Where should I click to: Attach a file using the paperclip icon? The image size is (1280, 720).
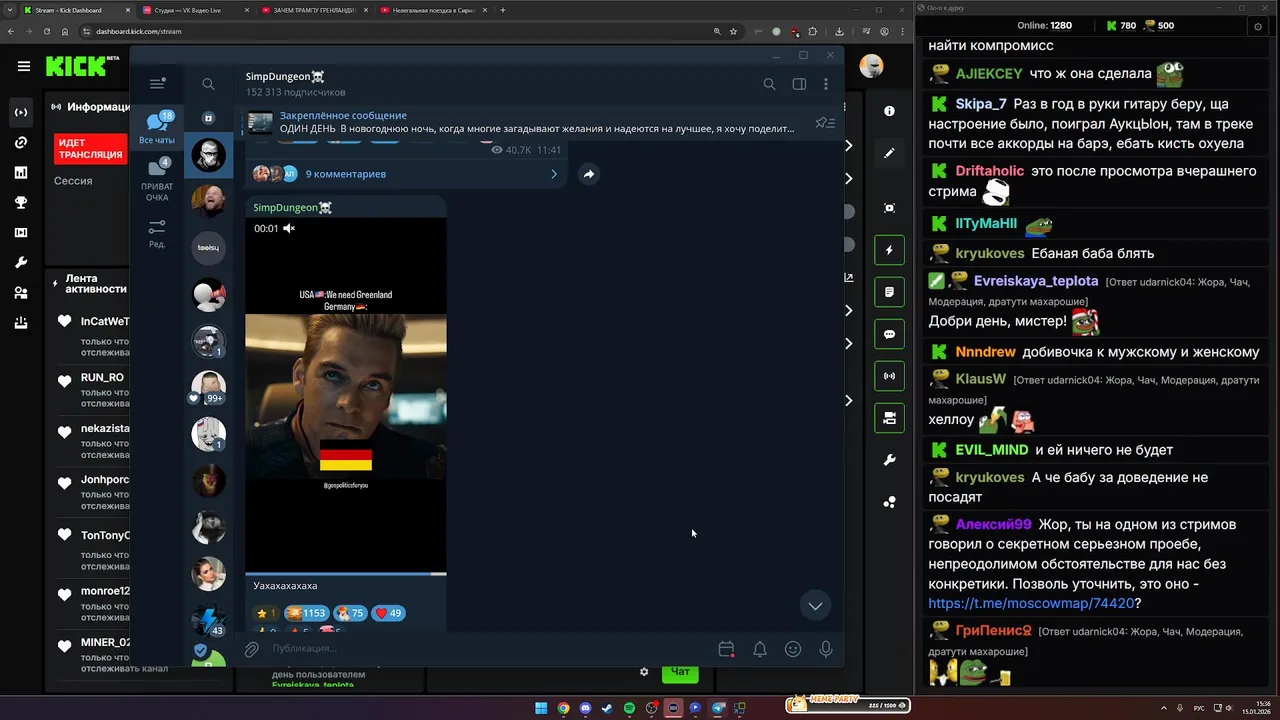click(x=252, y=649)
